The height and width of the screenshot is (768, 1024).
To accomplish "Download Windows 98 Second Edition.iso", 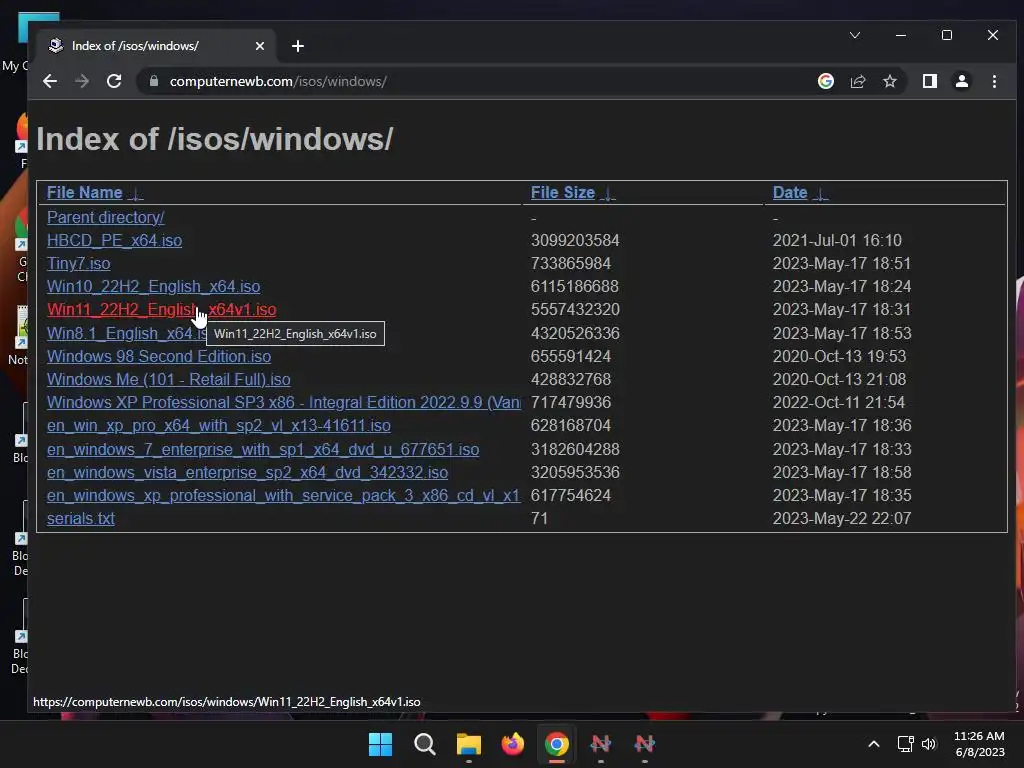I will click(x=159, y=357).
